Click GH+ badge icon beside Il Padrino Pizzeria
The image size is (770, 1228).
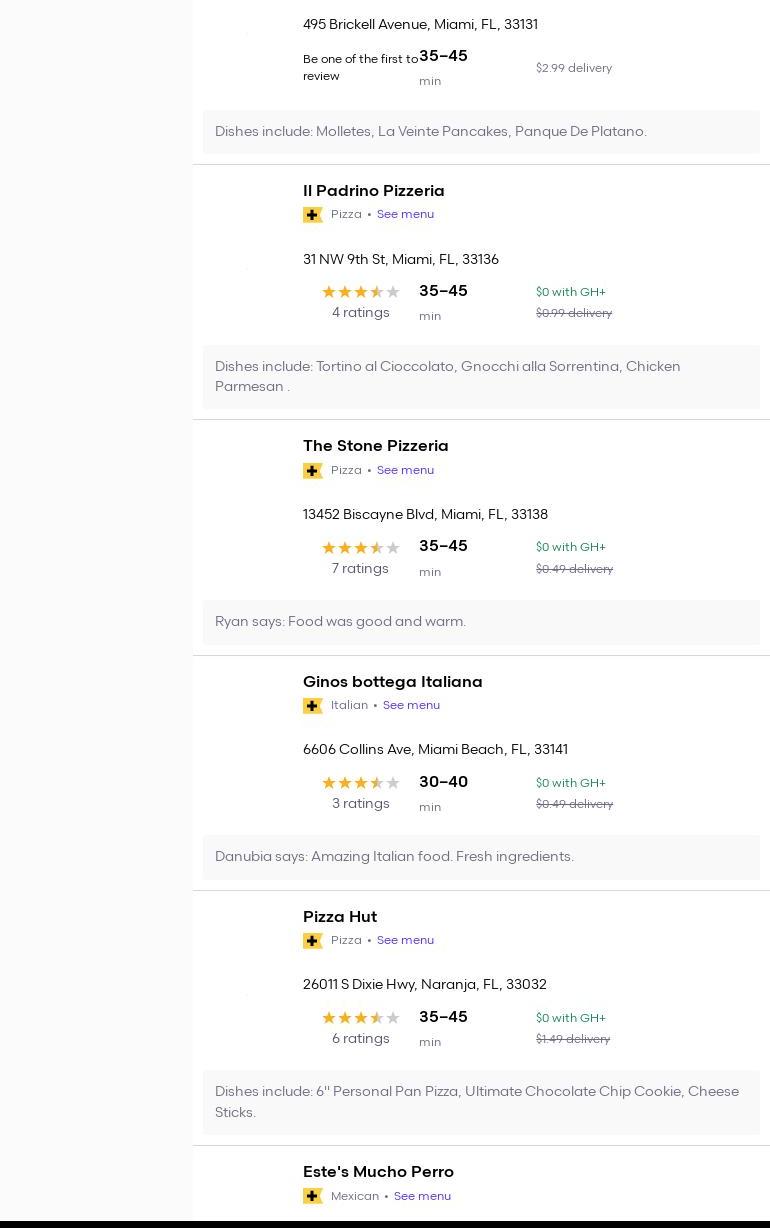pos(312,215)
